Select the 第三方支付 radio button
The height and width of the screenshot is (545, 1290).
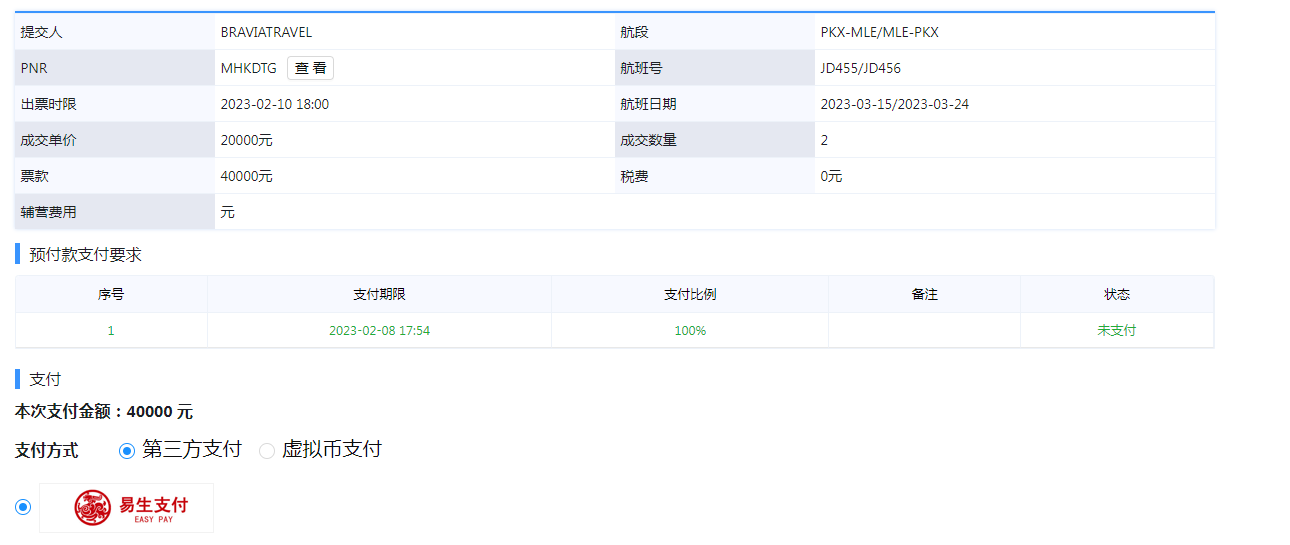point(127,450)
